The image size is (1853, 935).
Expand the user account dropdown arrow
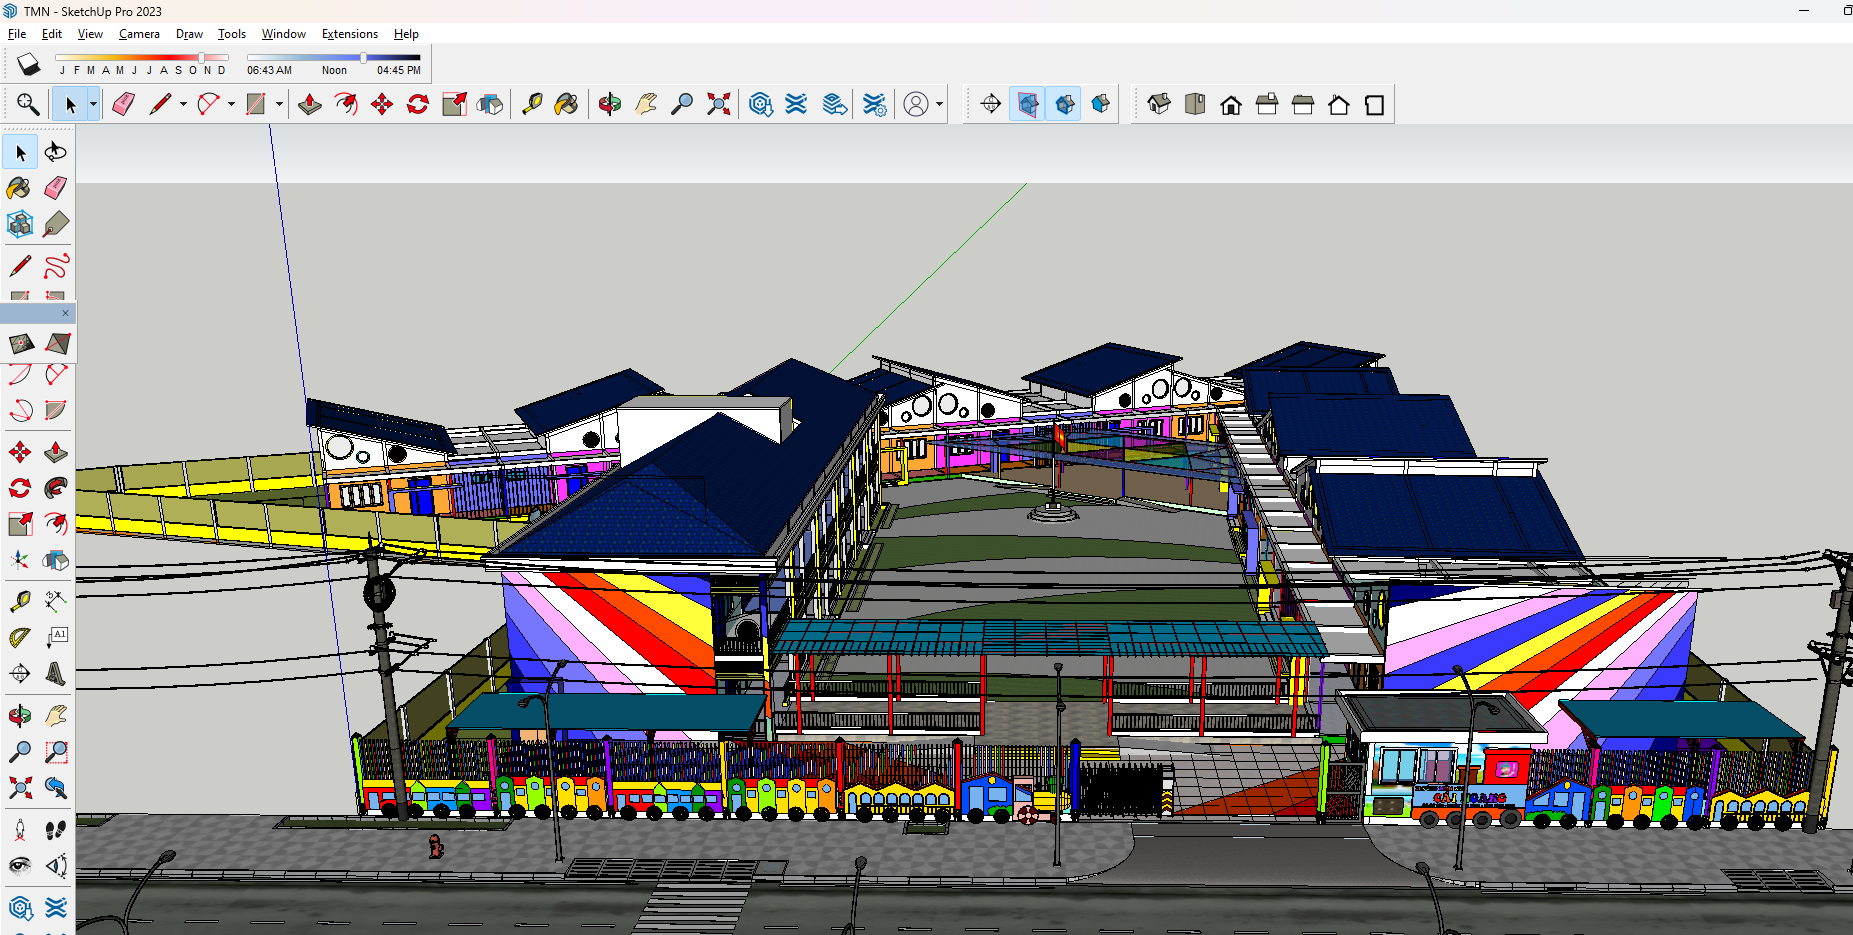pyautogui.click(x=939, y=104)
